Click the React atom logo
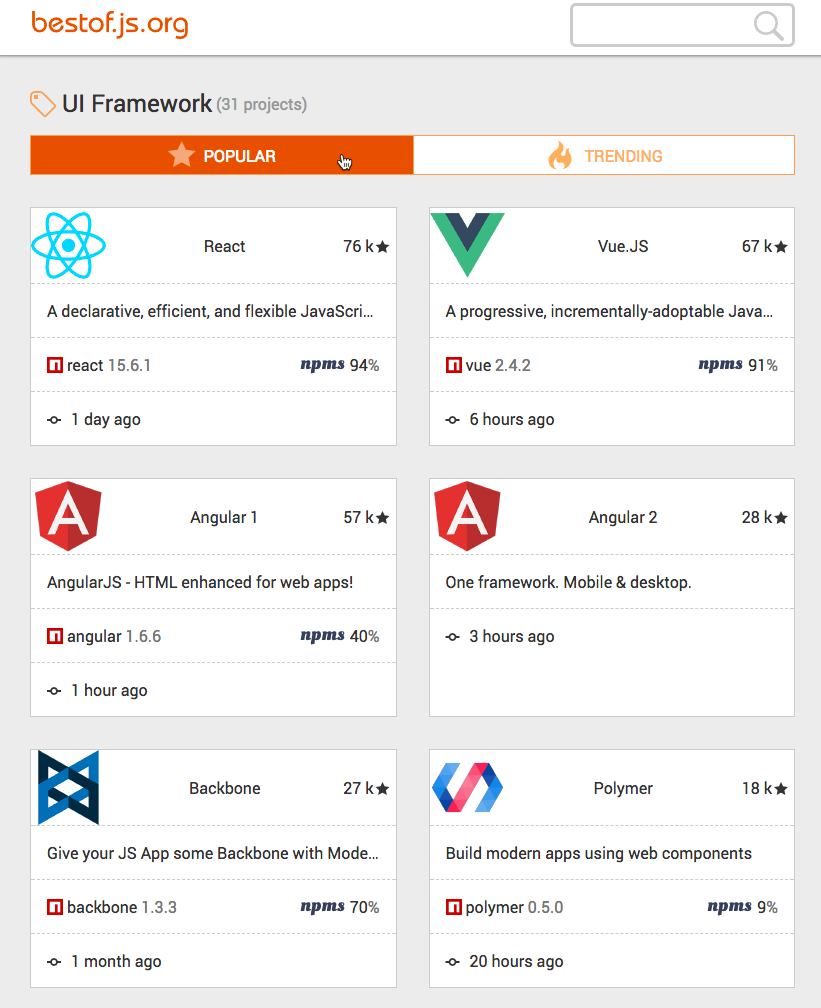 point(69,246)
